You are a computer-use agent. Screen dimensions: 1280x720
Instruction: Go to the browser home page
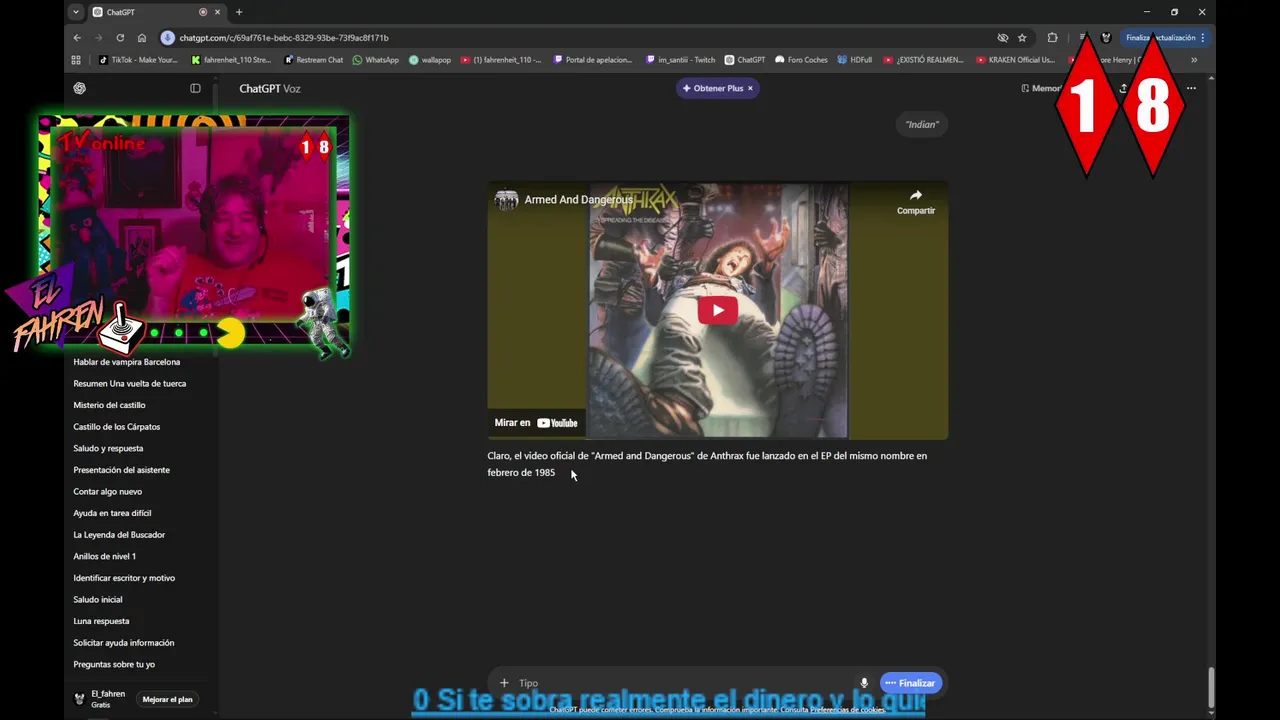pos(142,38)
